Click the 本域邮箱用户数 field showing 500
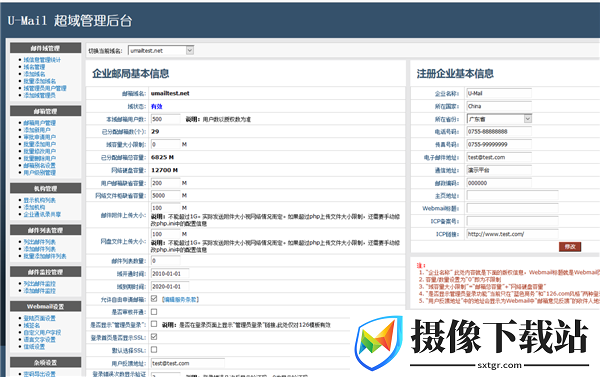This screenshot has height=377, width=600. [165, 119]
